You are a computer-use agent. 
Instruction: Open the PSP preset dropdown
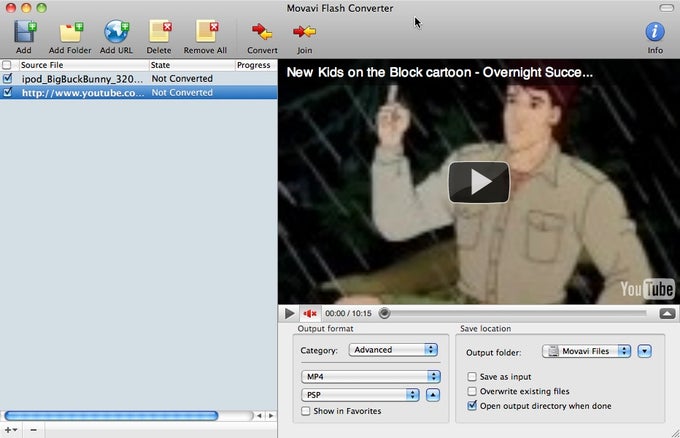360,395
